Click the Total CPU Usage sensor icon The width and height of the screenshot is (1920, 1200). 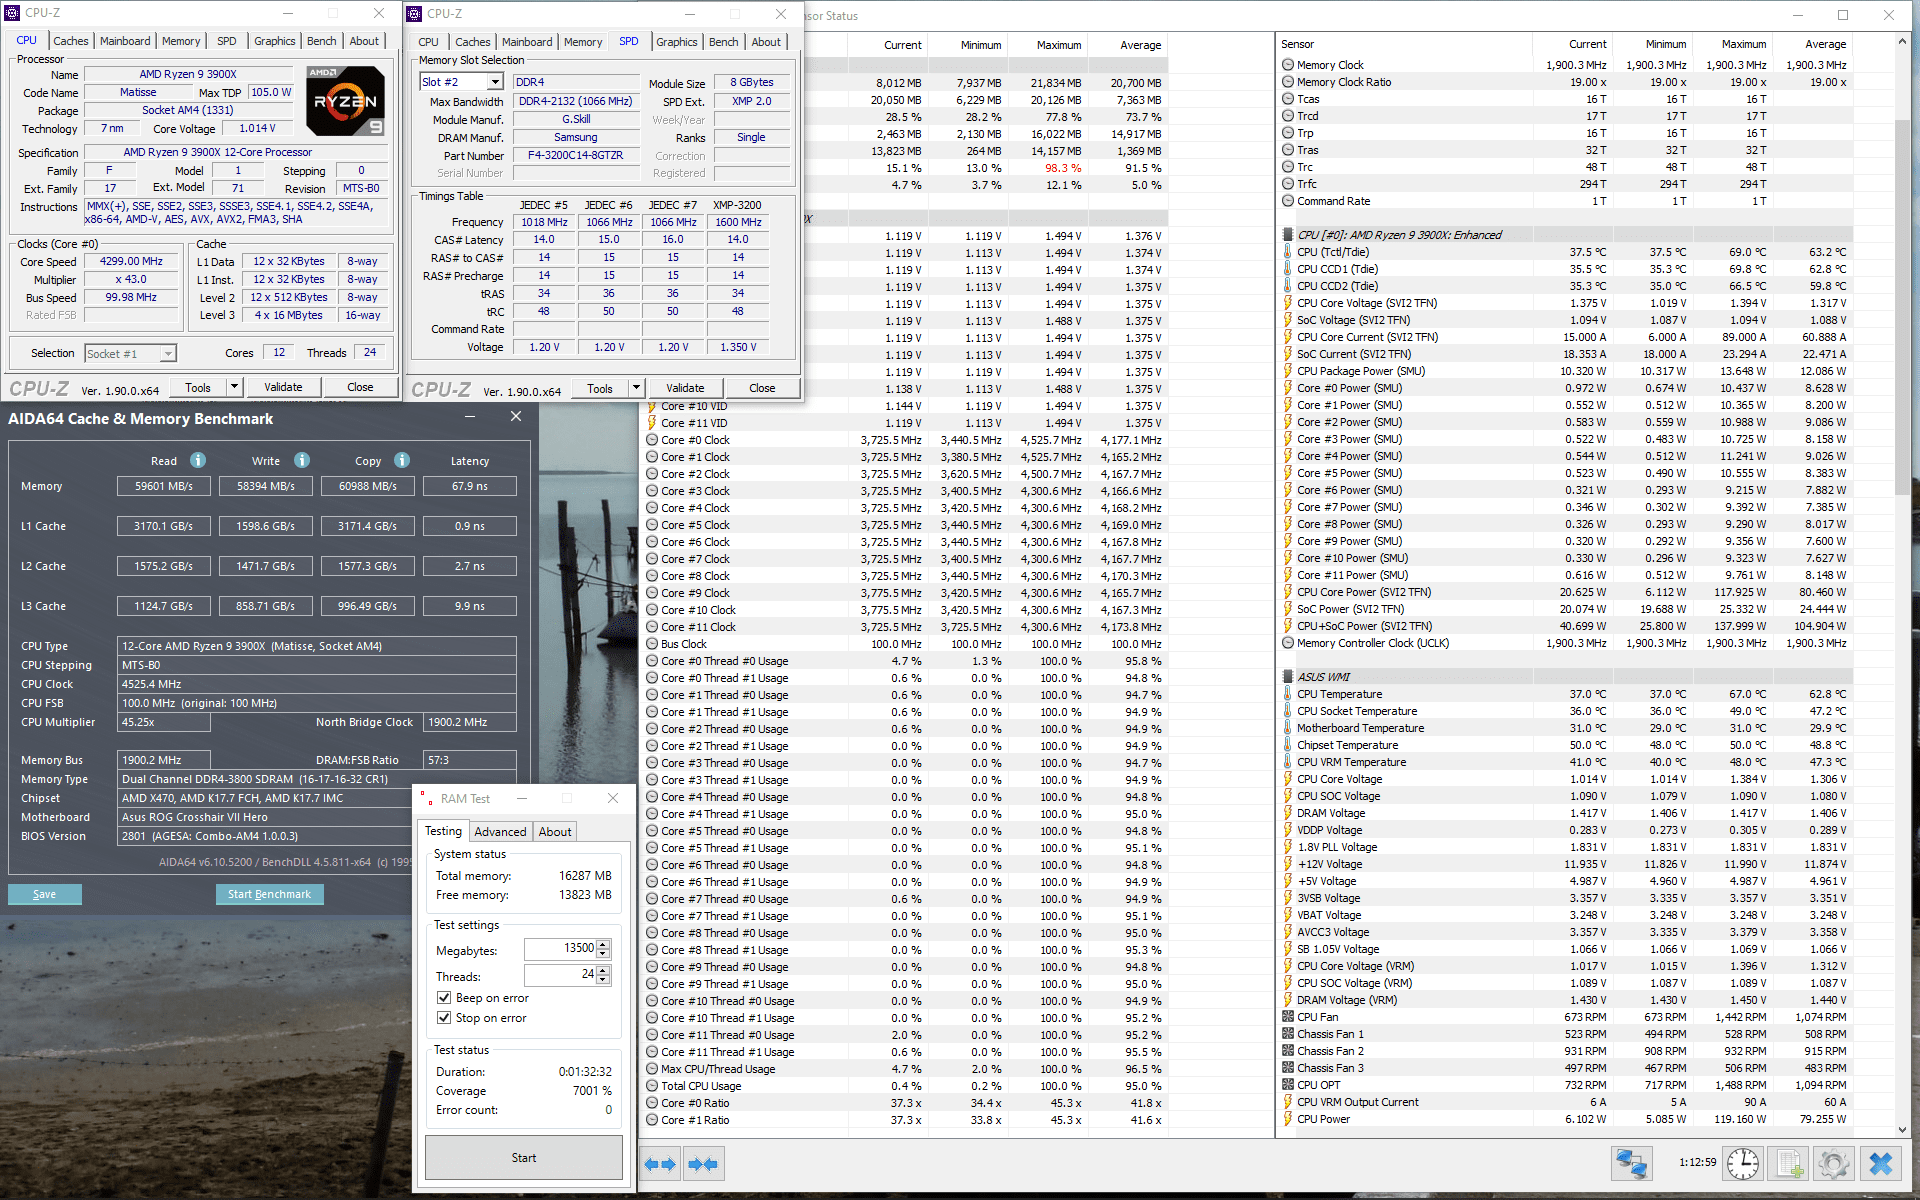click(x=652, y=1086)
